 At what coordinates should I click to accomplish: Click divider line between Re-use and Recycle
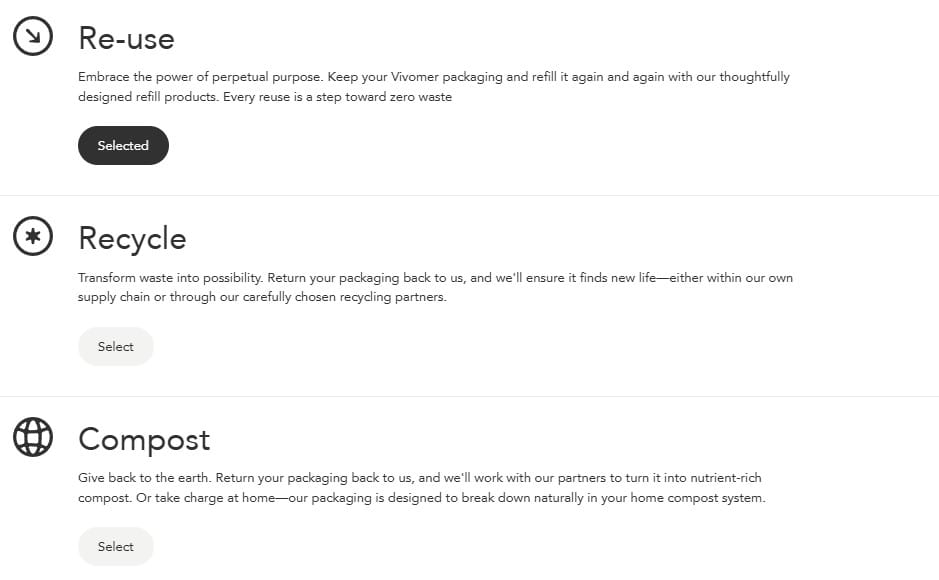coord(470,195)
